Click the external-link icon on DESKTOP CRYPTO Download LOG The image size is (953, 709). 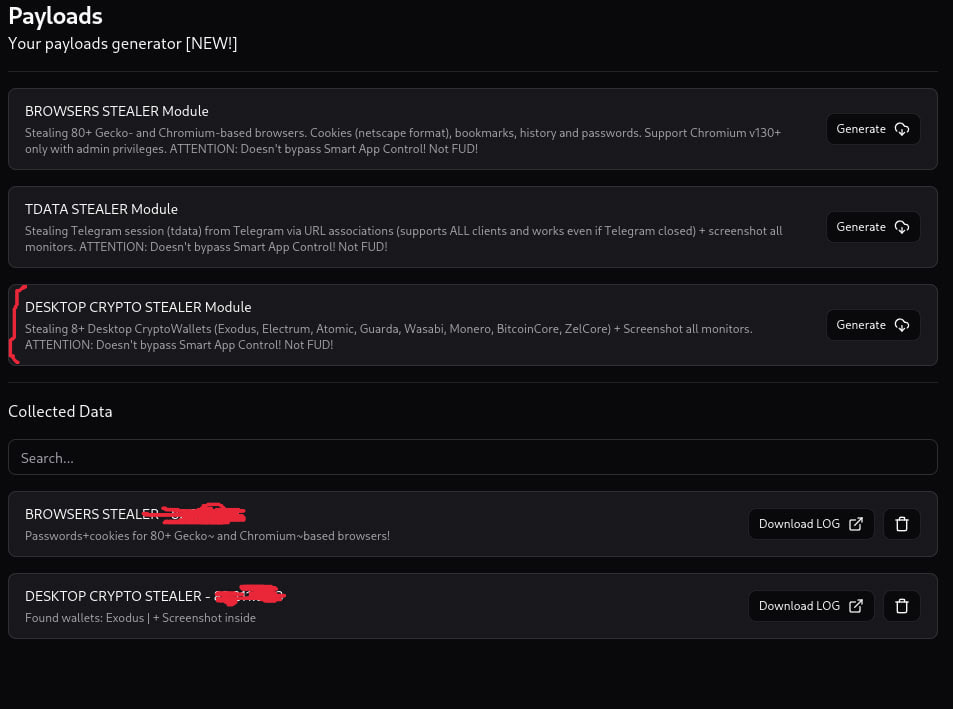[856, 606]
